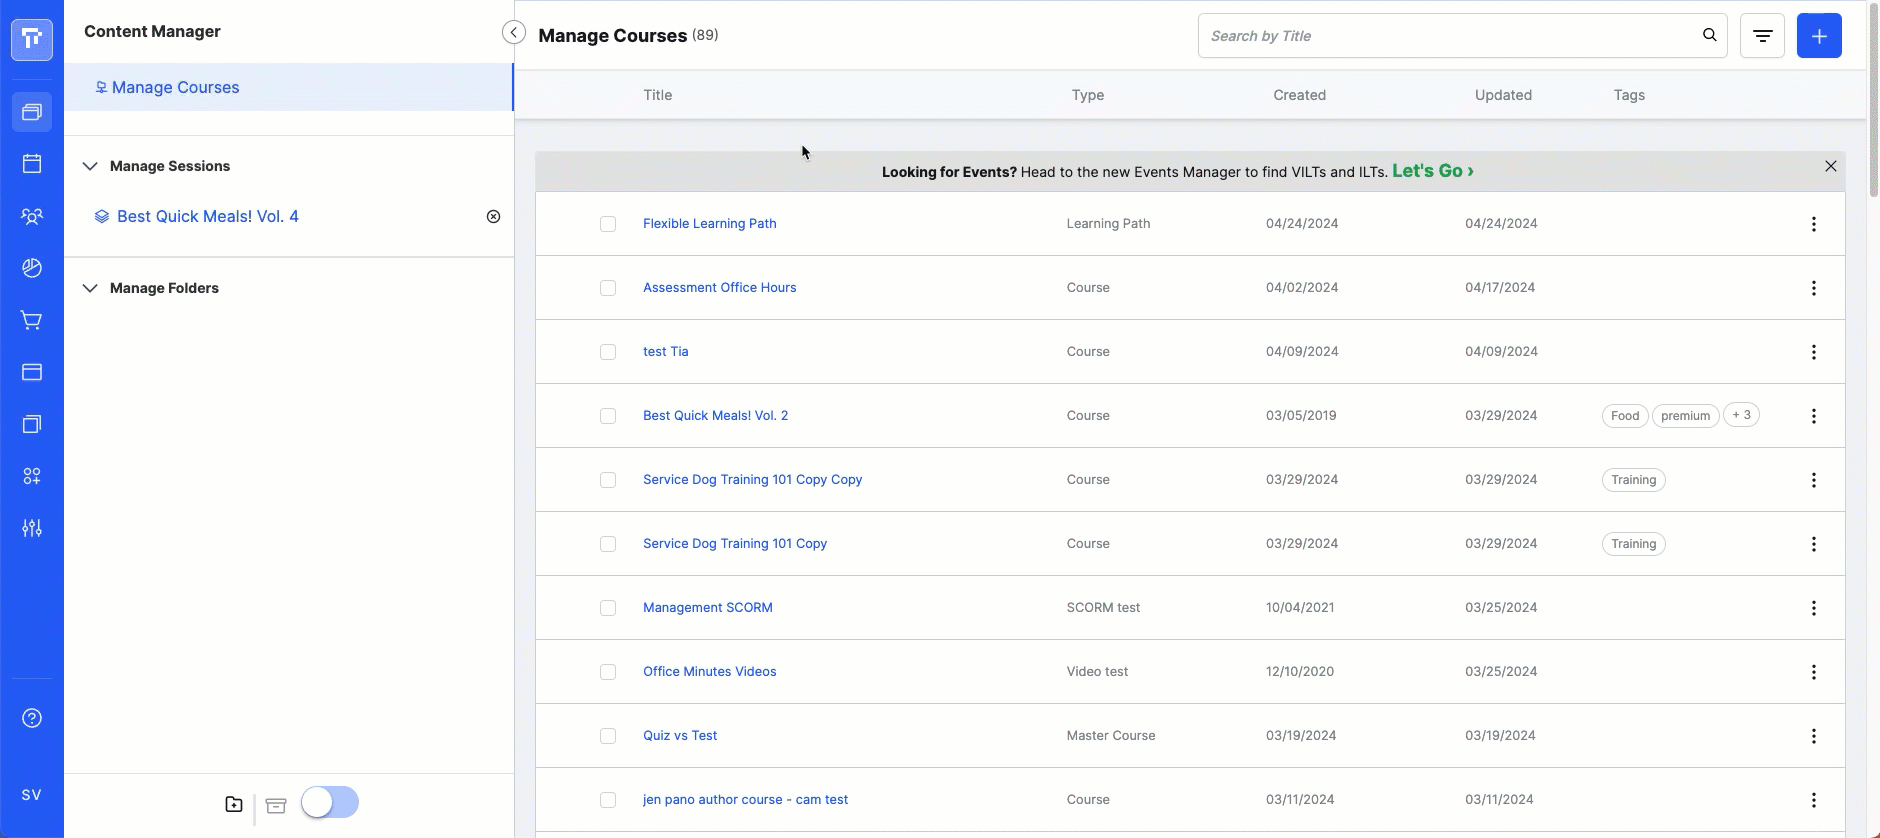Viewport: 1880px width, 838px height.
Task: Click the premium tag
Action: click(1685, 416)
